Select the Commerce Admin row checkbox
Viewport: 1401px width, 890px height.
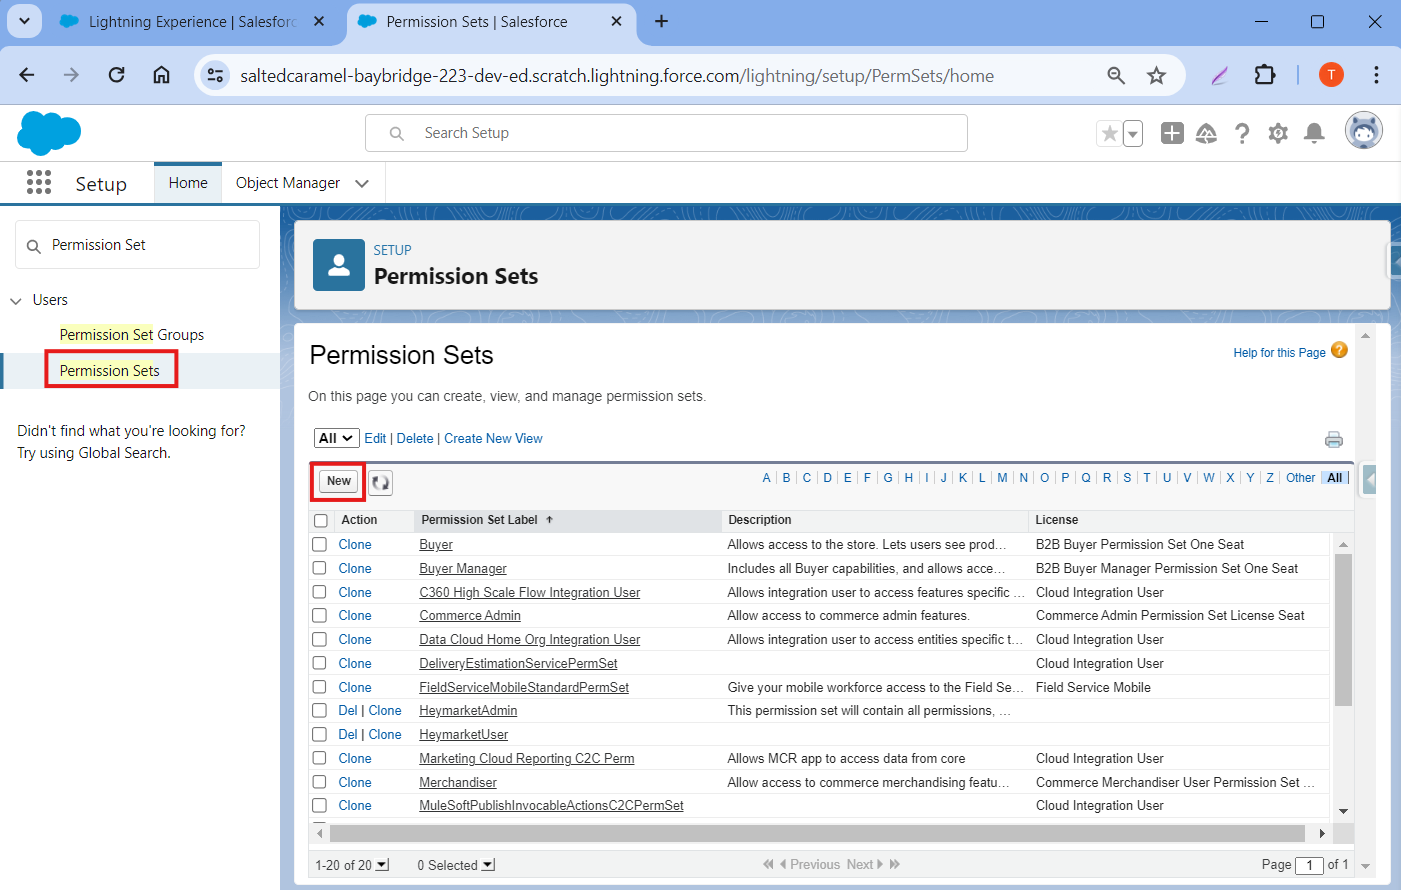[x=320, y=615]
